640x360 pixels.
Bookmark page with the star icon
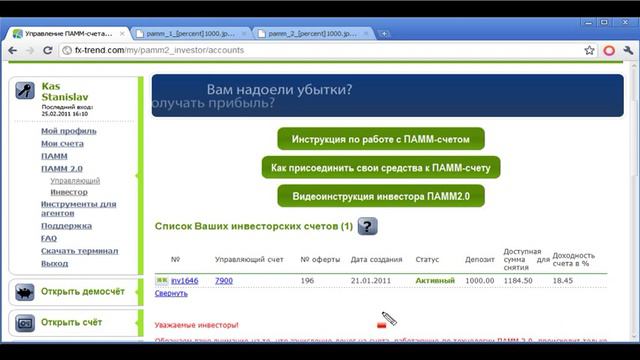tap(589, 50)
